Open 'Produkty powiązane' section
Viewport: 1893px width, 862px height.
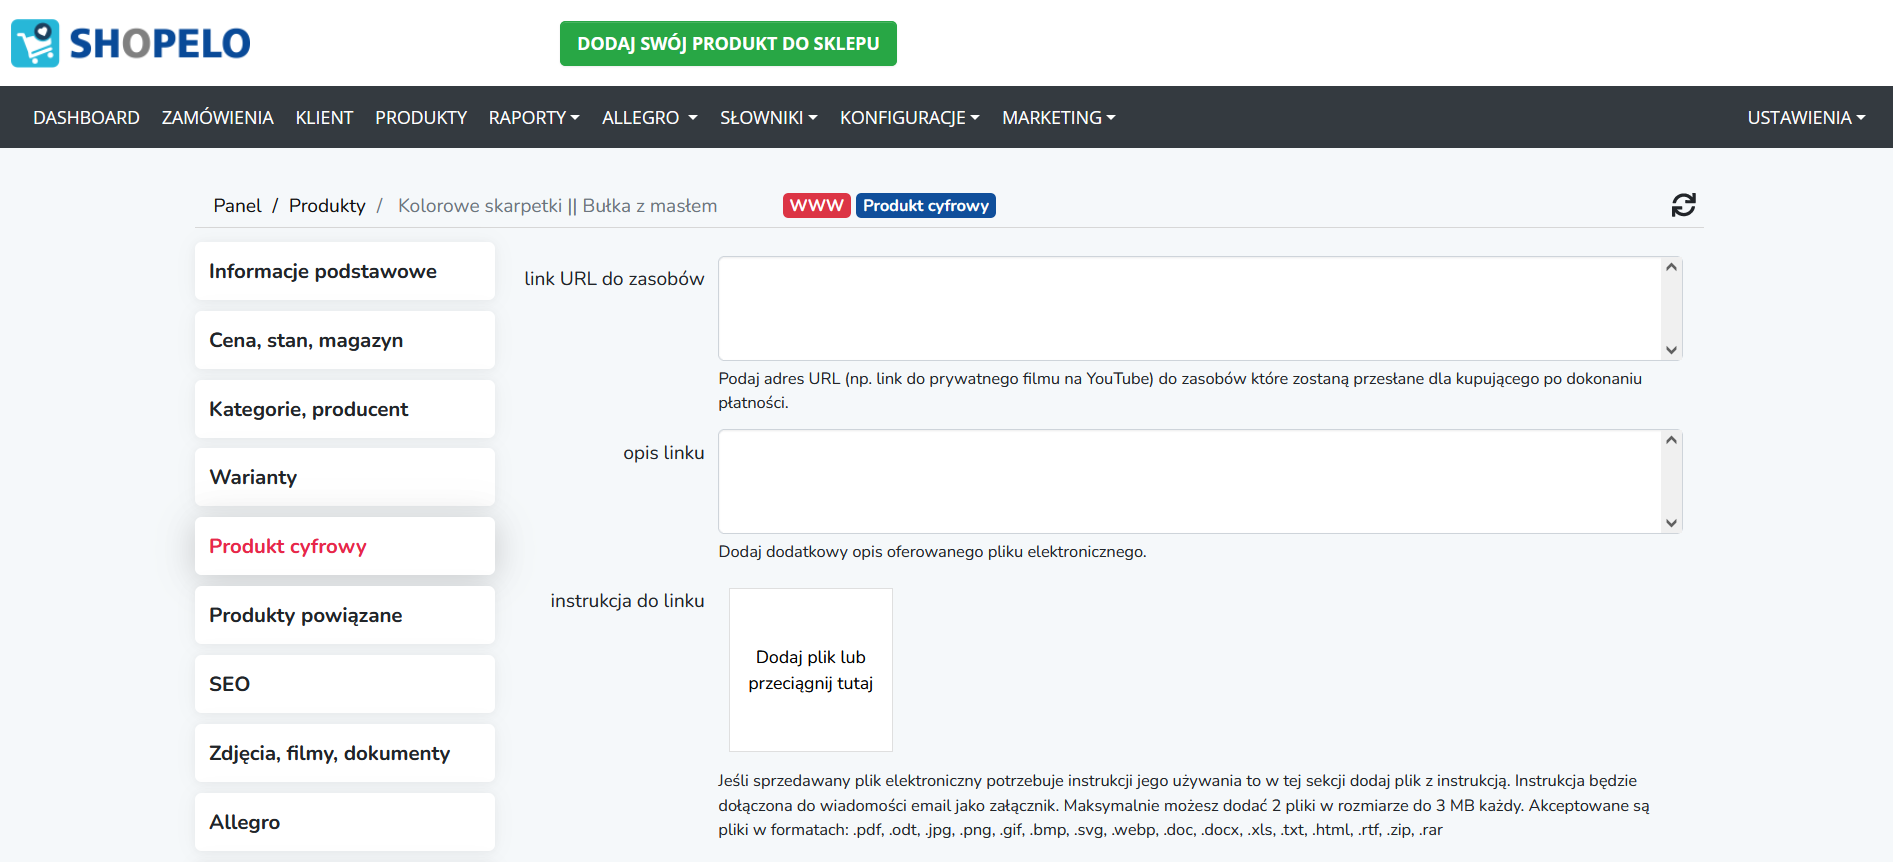345,615
